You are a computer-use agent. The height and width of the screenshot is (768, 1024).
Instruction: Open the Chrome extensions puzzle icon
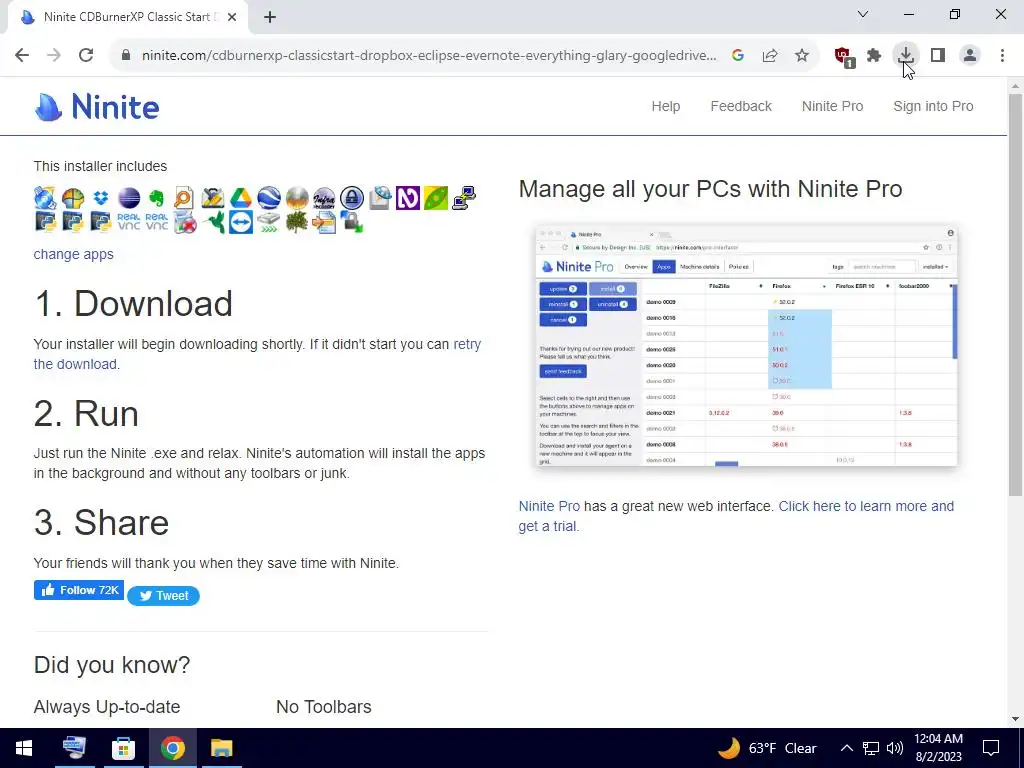pyautogui.click(x=874, y=55)
